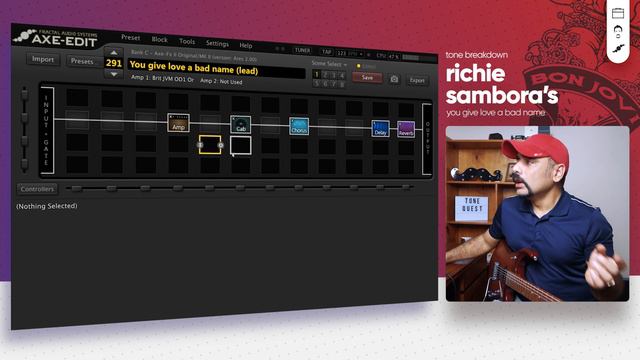Open the Block menu
640x360 pixels.
pos(159,40)
